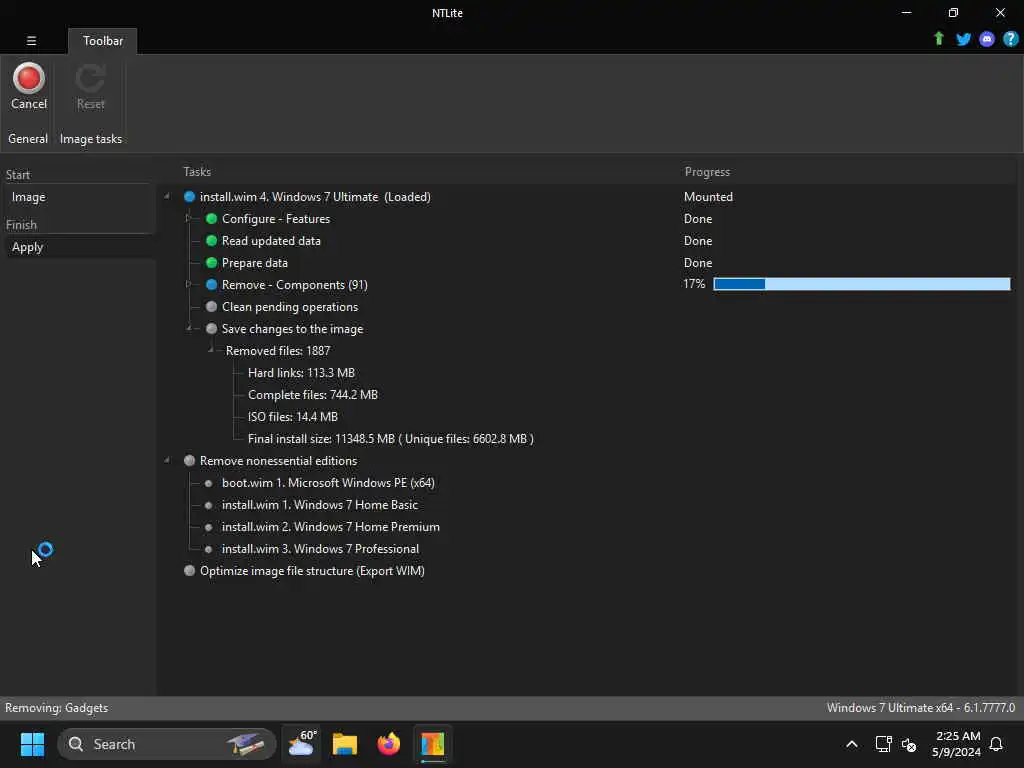Collapse the Removed files: 1887 node
Viewport: 1024px width, 768px height.
(210, 350)
